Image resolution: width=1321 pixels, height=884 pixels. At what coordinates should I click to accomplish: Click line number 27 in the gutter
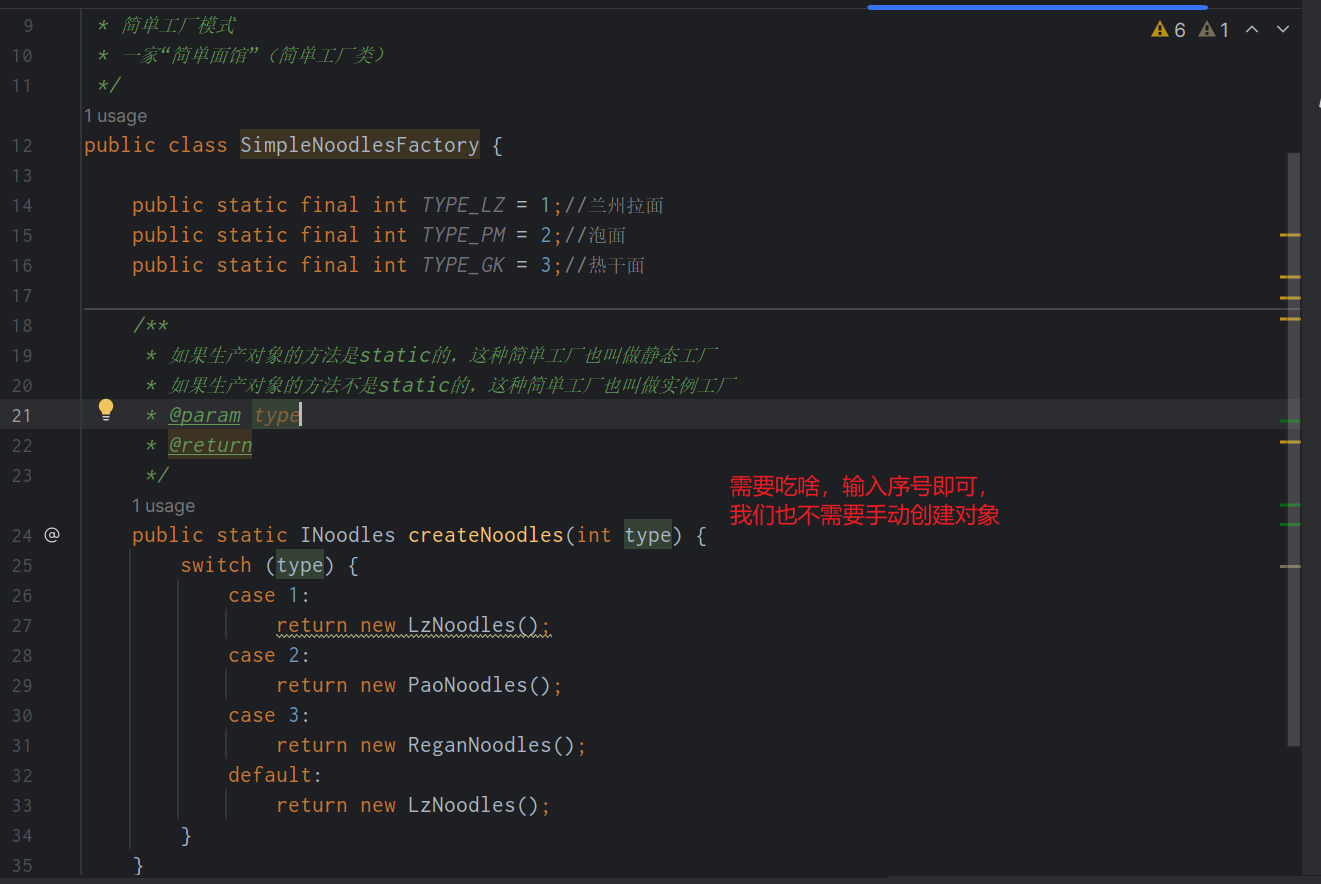pyautogui.click(x=22, y=625)
